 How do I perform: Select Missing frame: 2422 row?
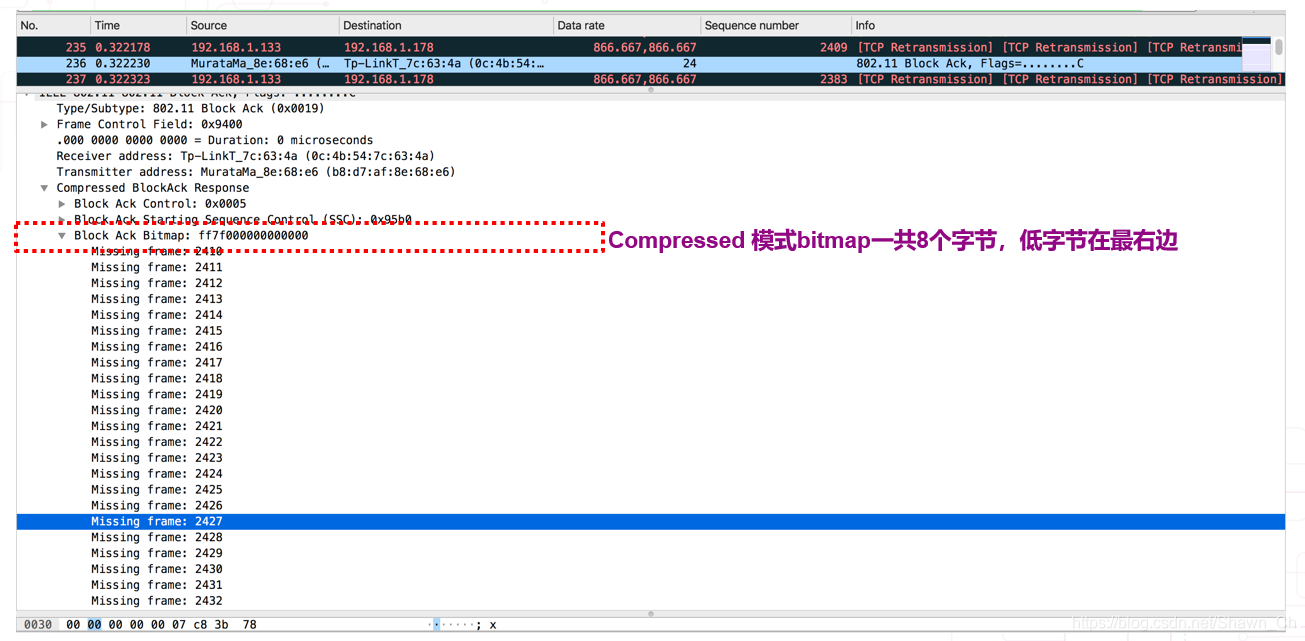(x=650, y=442)
